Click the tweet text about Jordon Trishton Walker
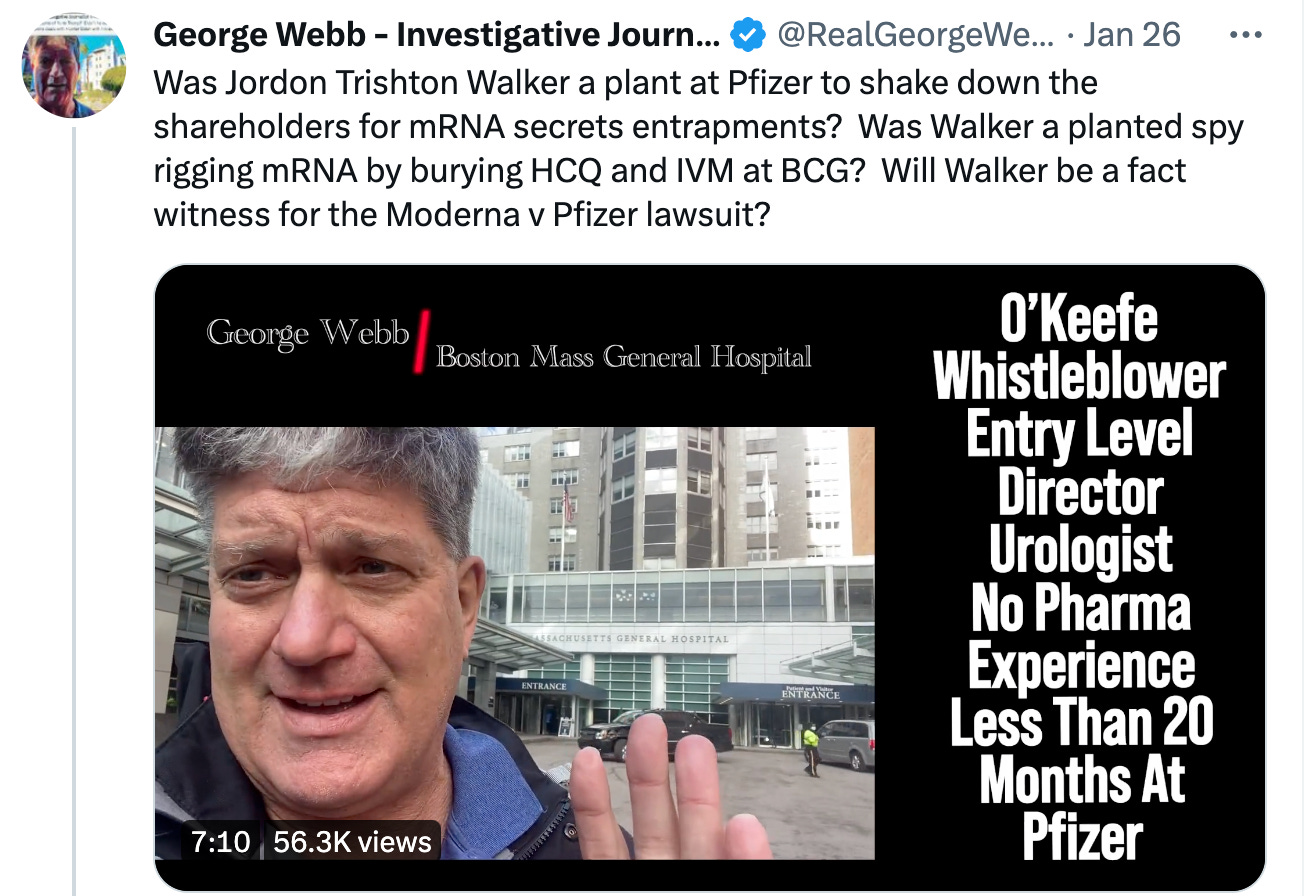The height and width of the screenshot is (896, 1304). [697, 148]
